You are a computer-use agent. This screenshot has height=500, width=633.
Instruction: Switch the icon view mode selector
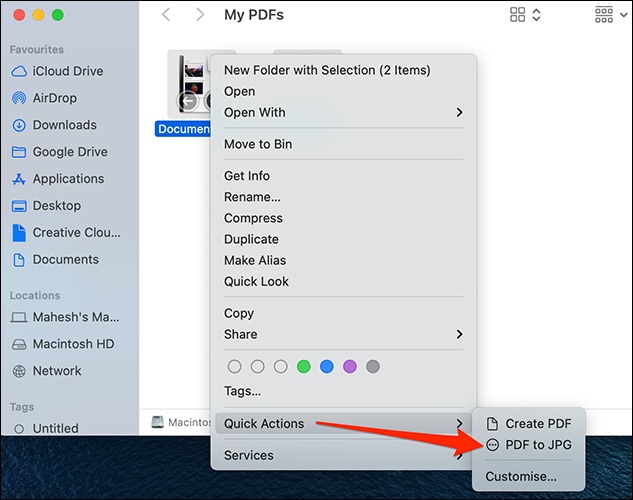[x=525, y=15]
